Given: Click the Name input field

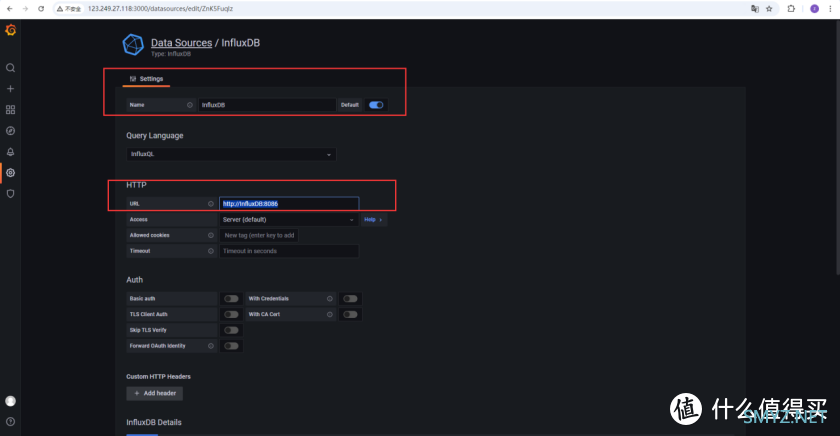Looking at the screenshot, I should click(267, 105).
